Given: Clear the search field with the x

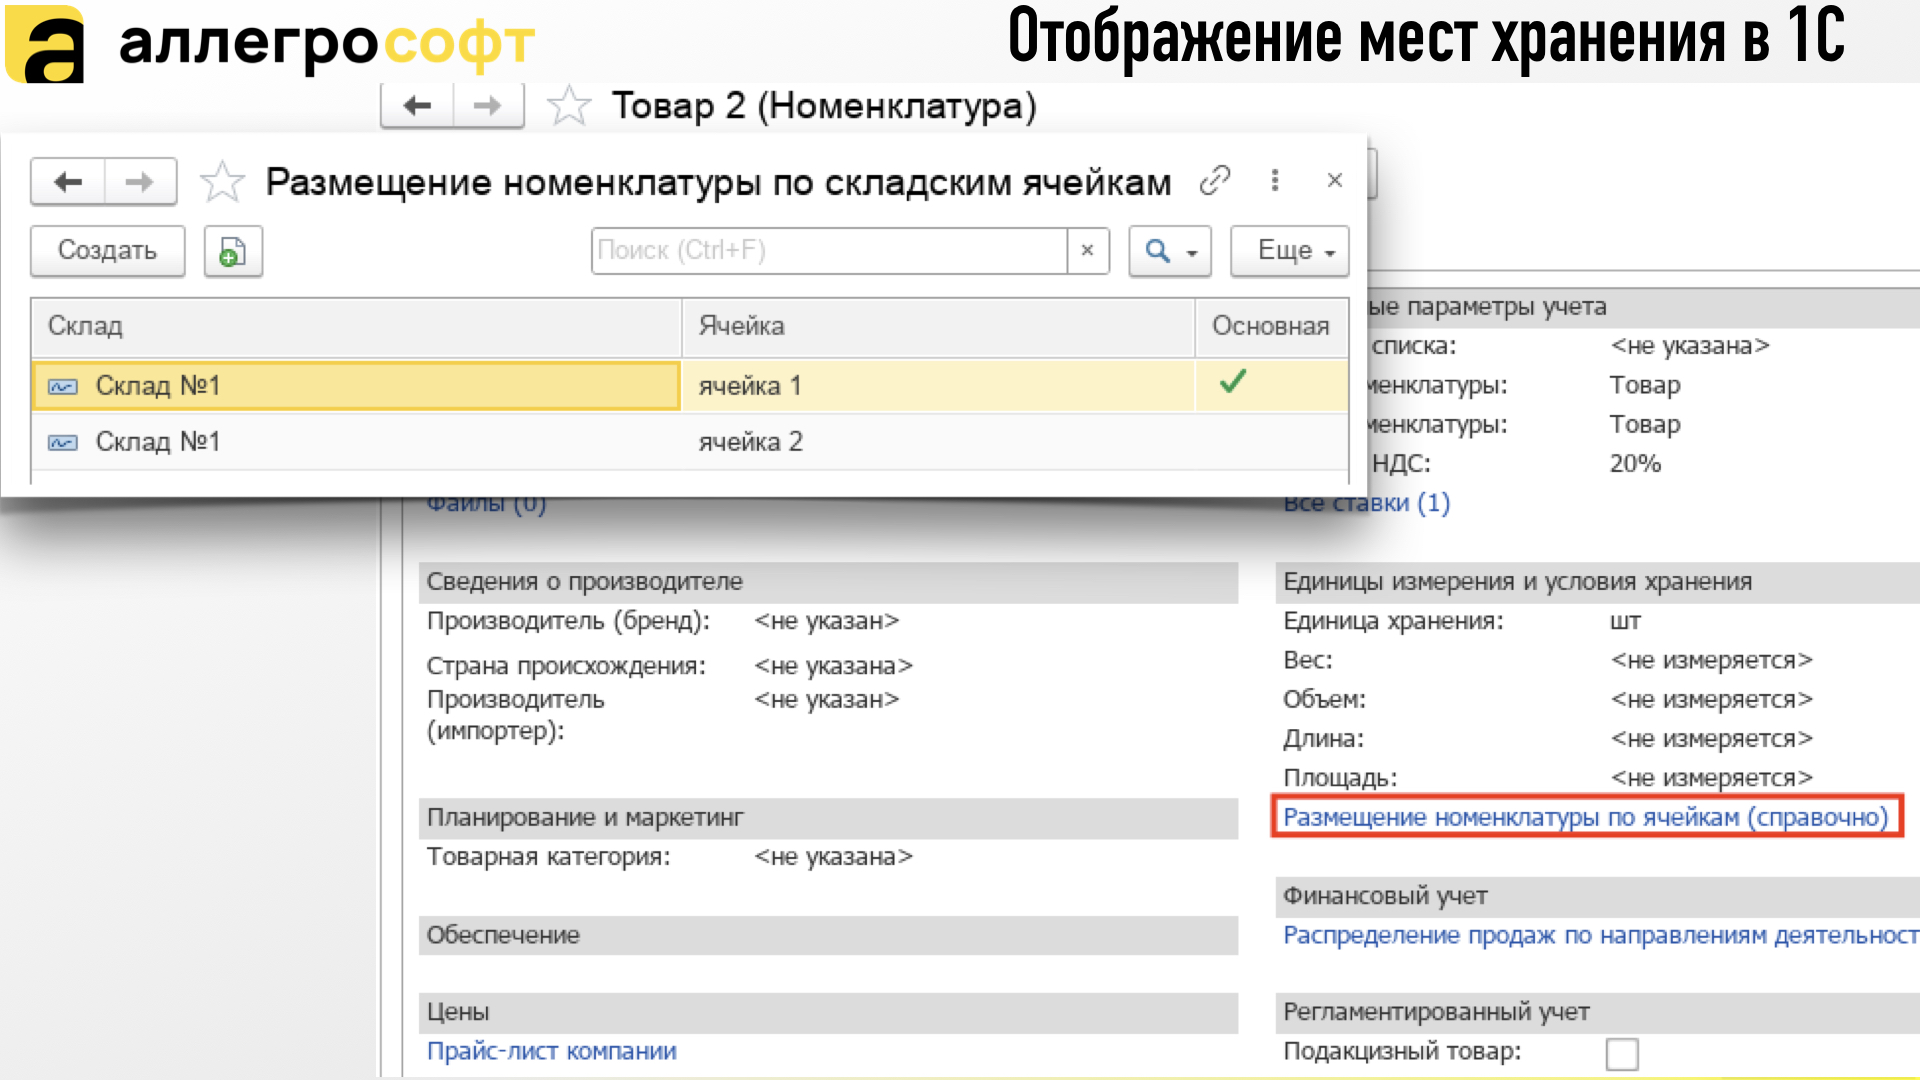Looking at the screenshot, I should click(x=1087, y=251).
